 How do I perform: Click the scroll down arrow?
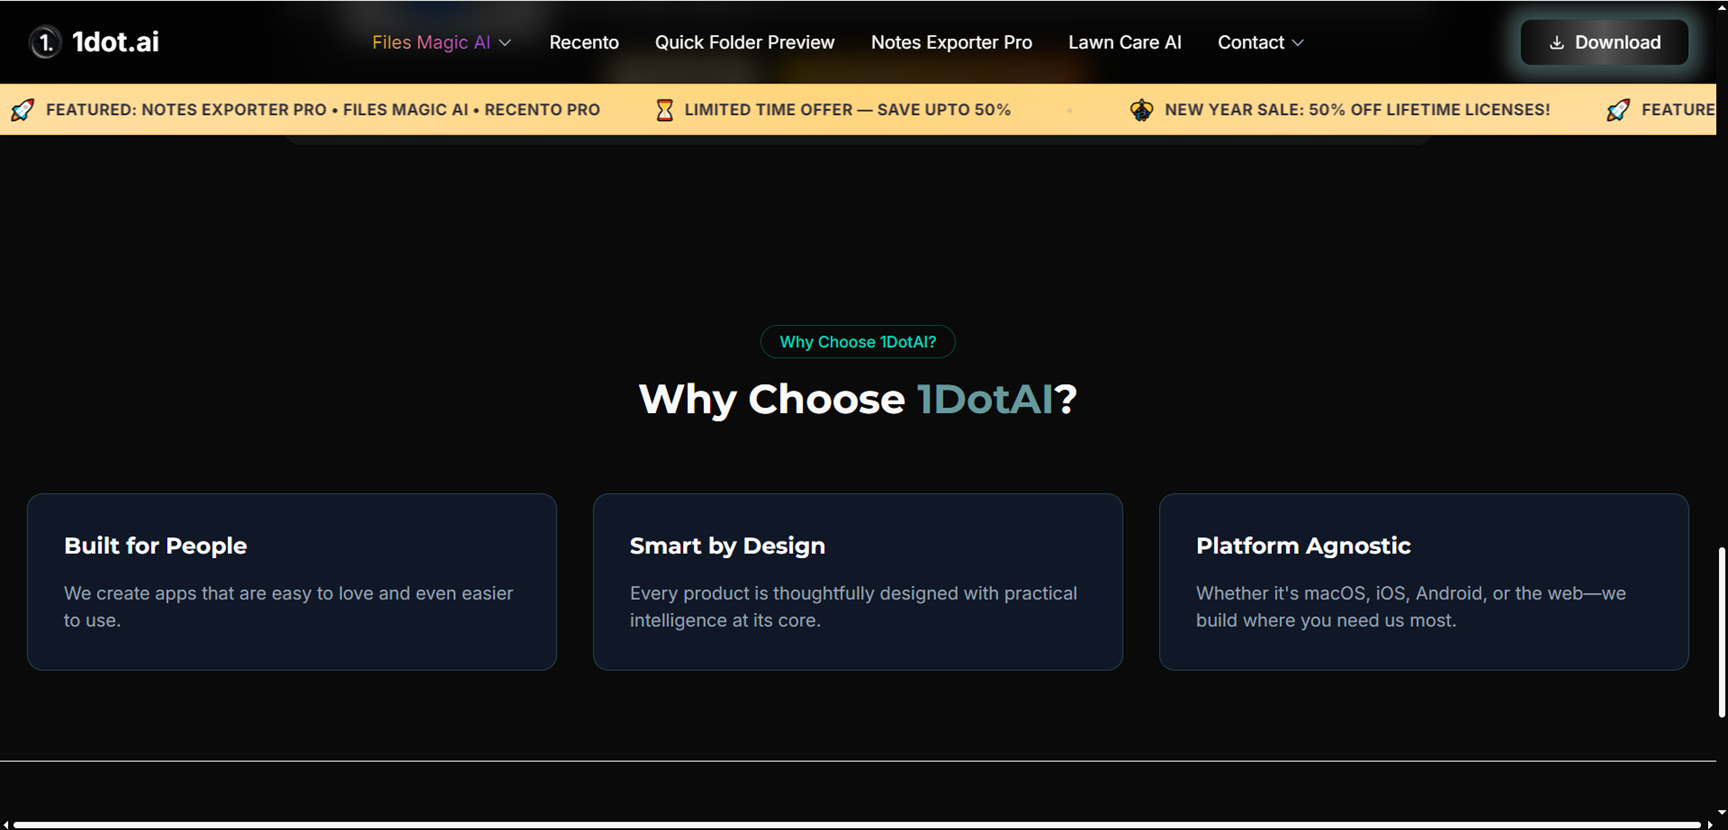pyautogui.click(x=1722, y=812)
